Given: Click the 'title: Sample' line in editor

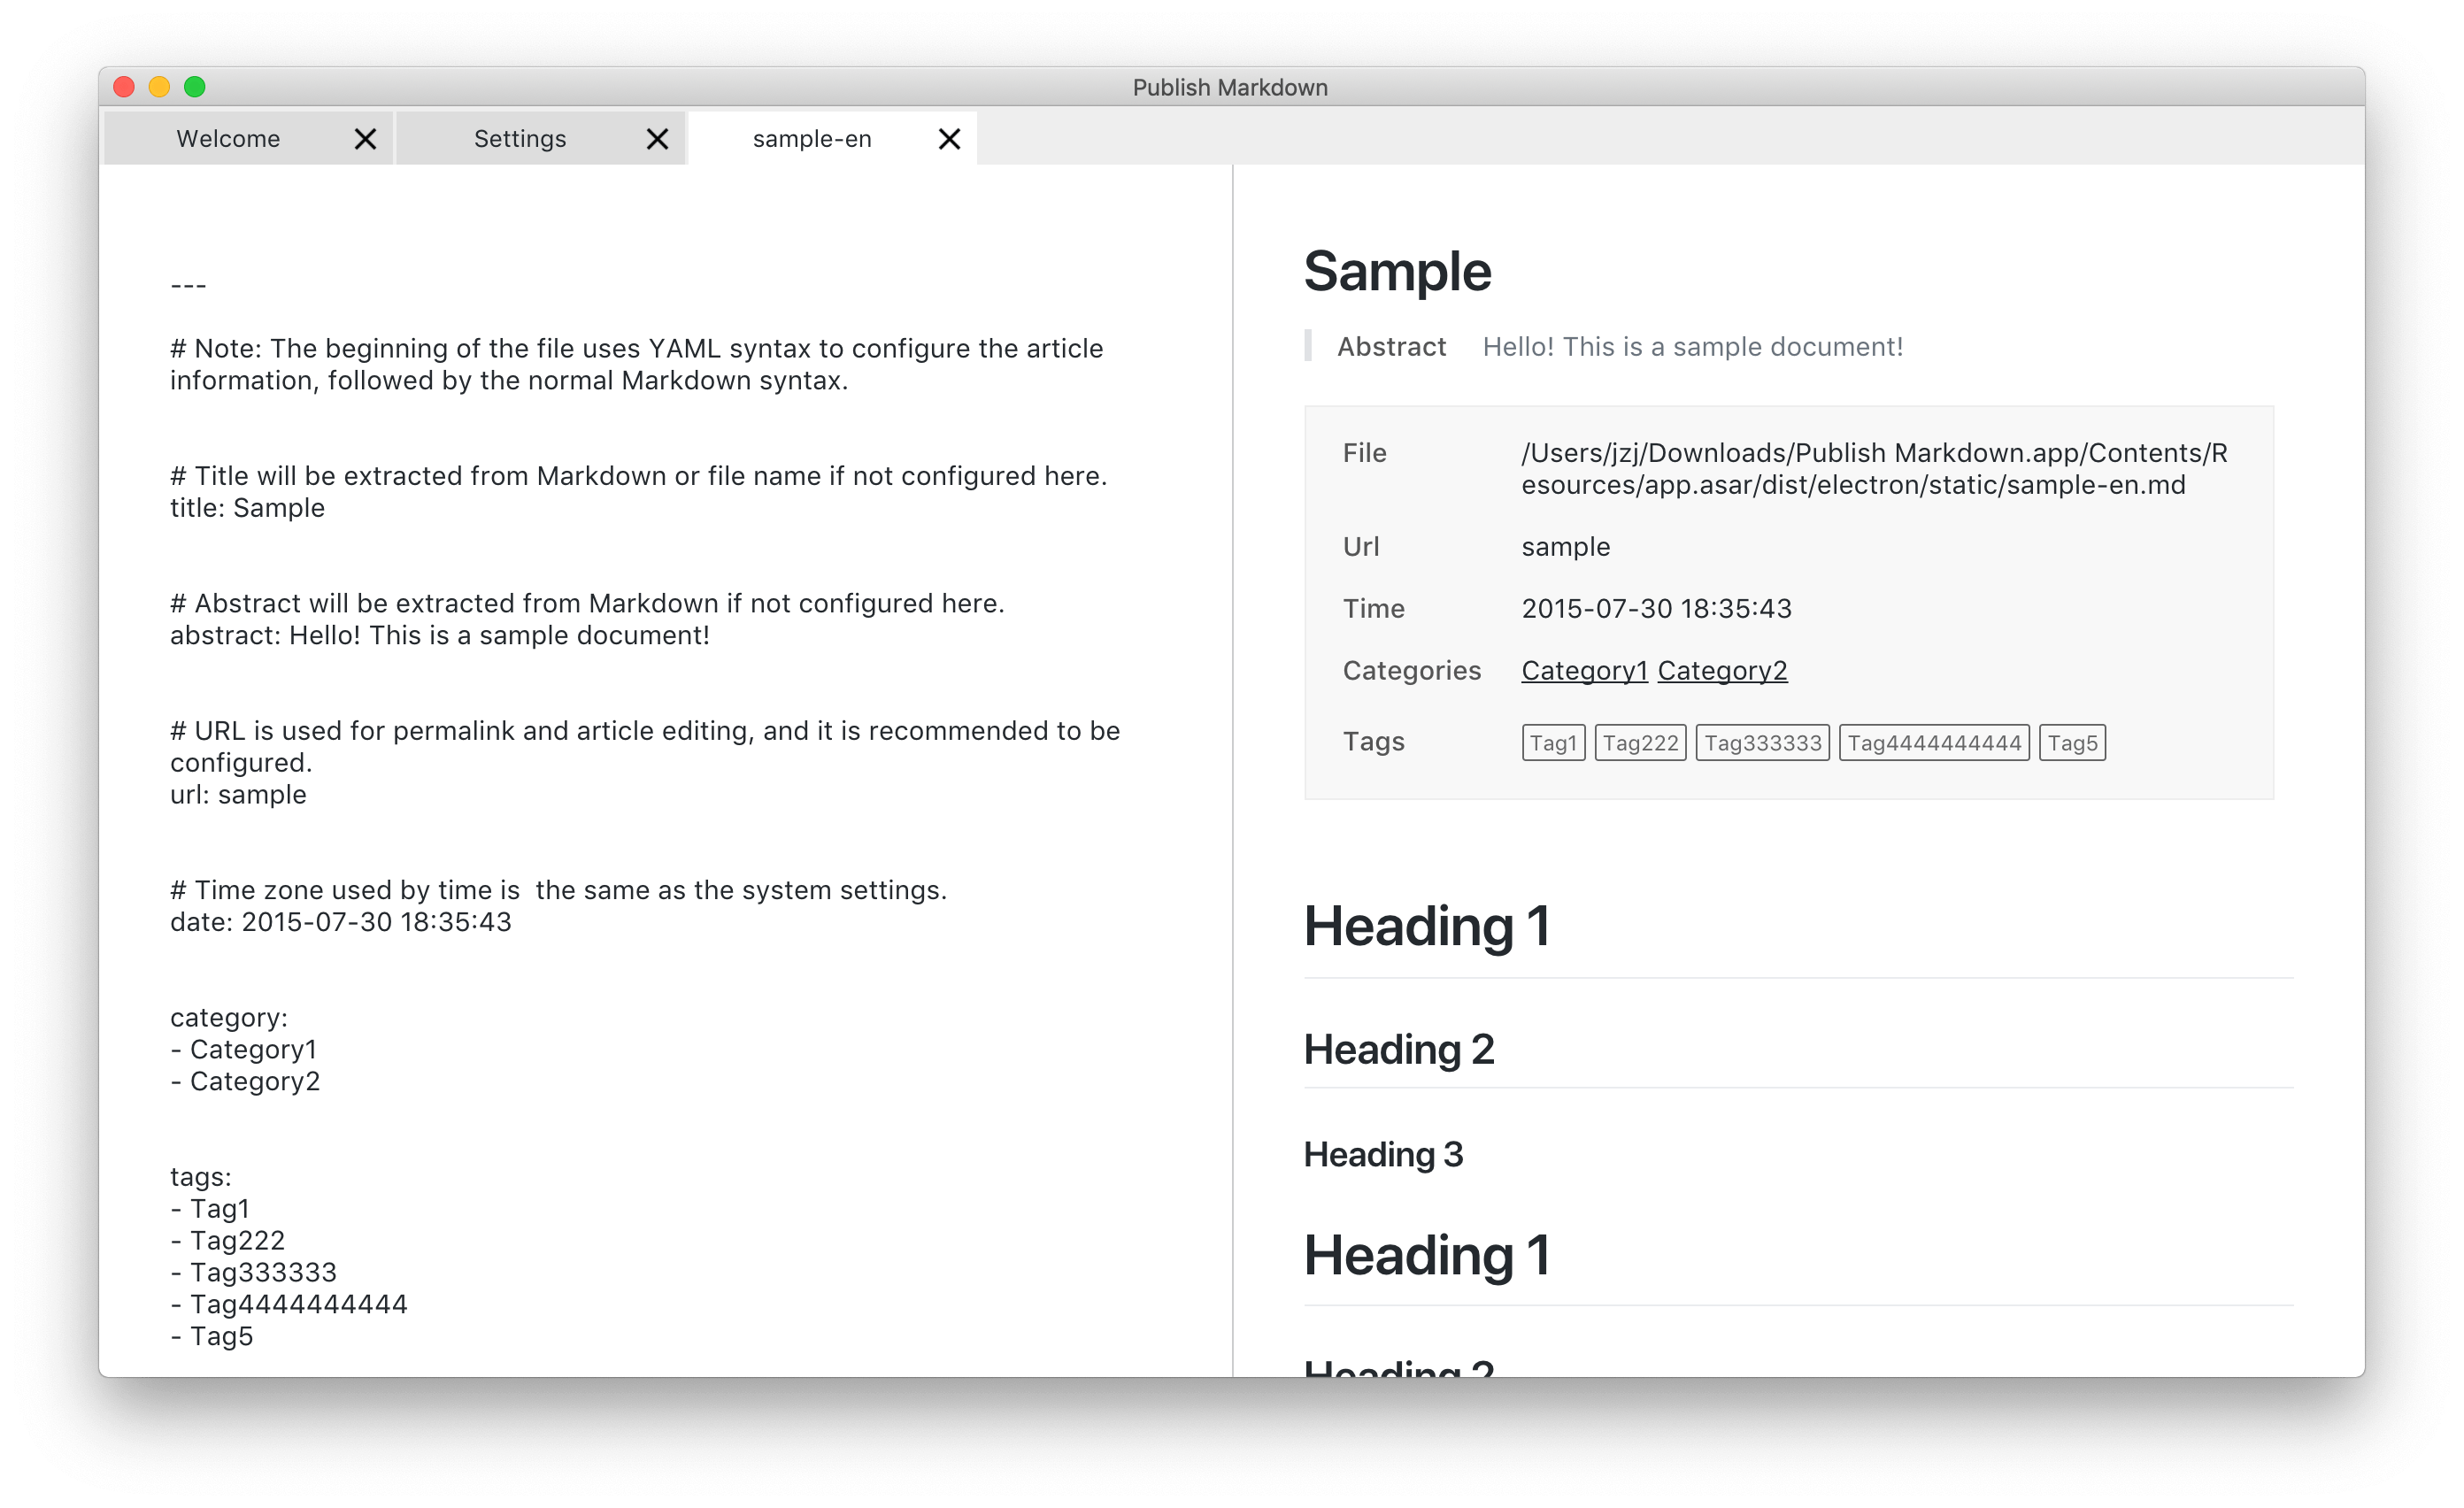Looking at the screenshot, I should pos(247,508).
